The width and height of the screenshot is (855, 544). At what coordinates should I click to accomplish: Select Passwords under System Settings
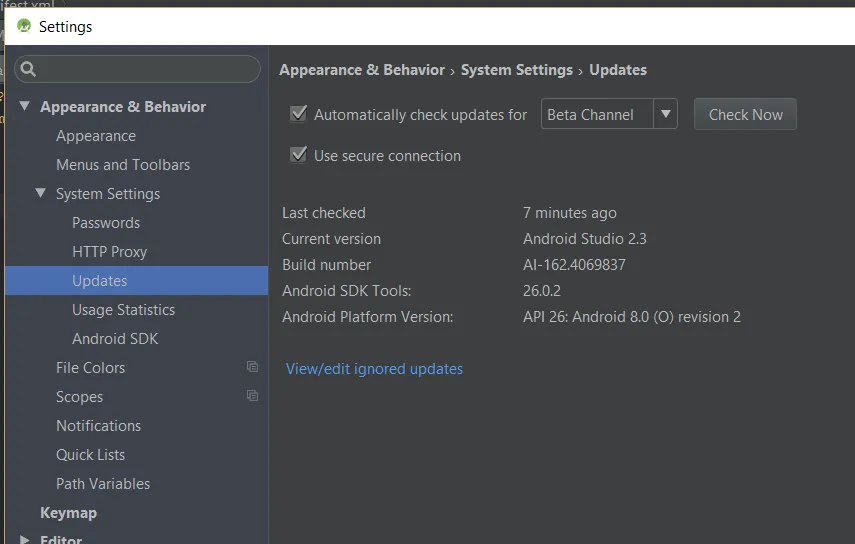106,223
